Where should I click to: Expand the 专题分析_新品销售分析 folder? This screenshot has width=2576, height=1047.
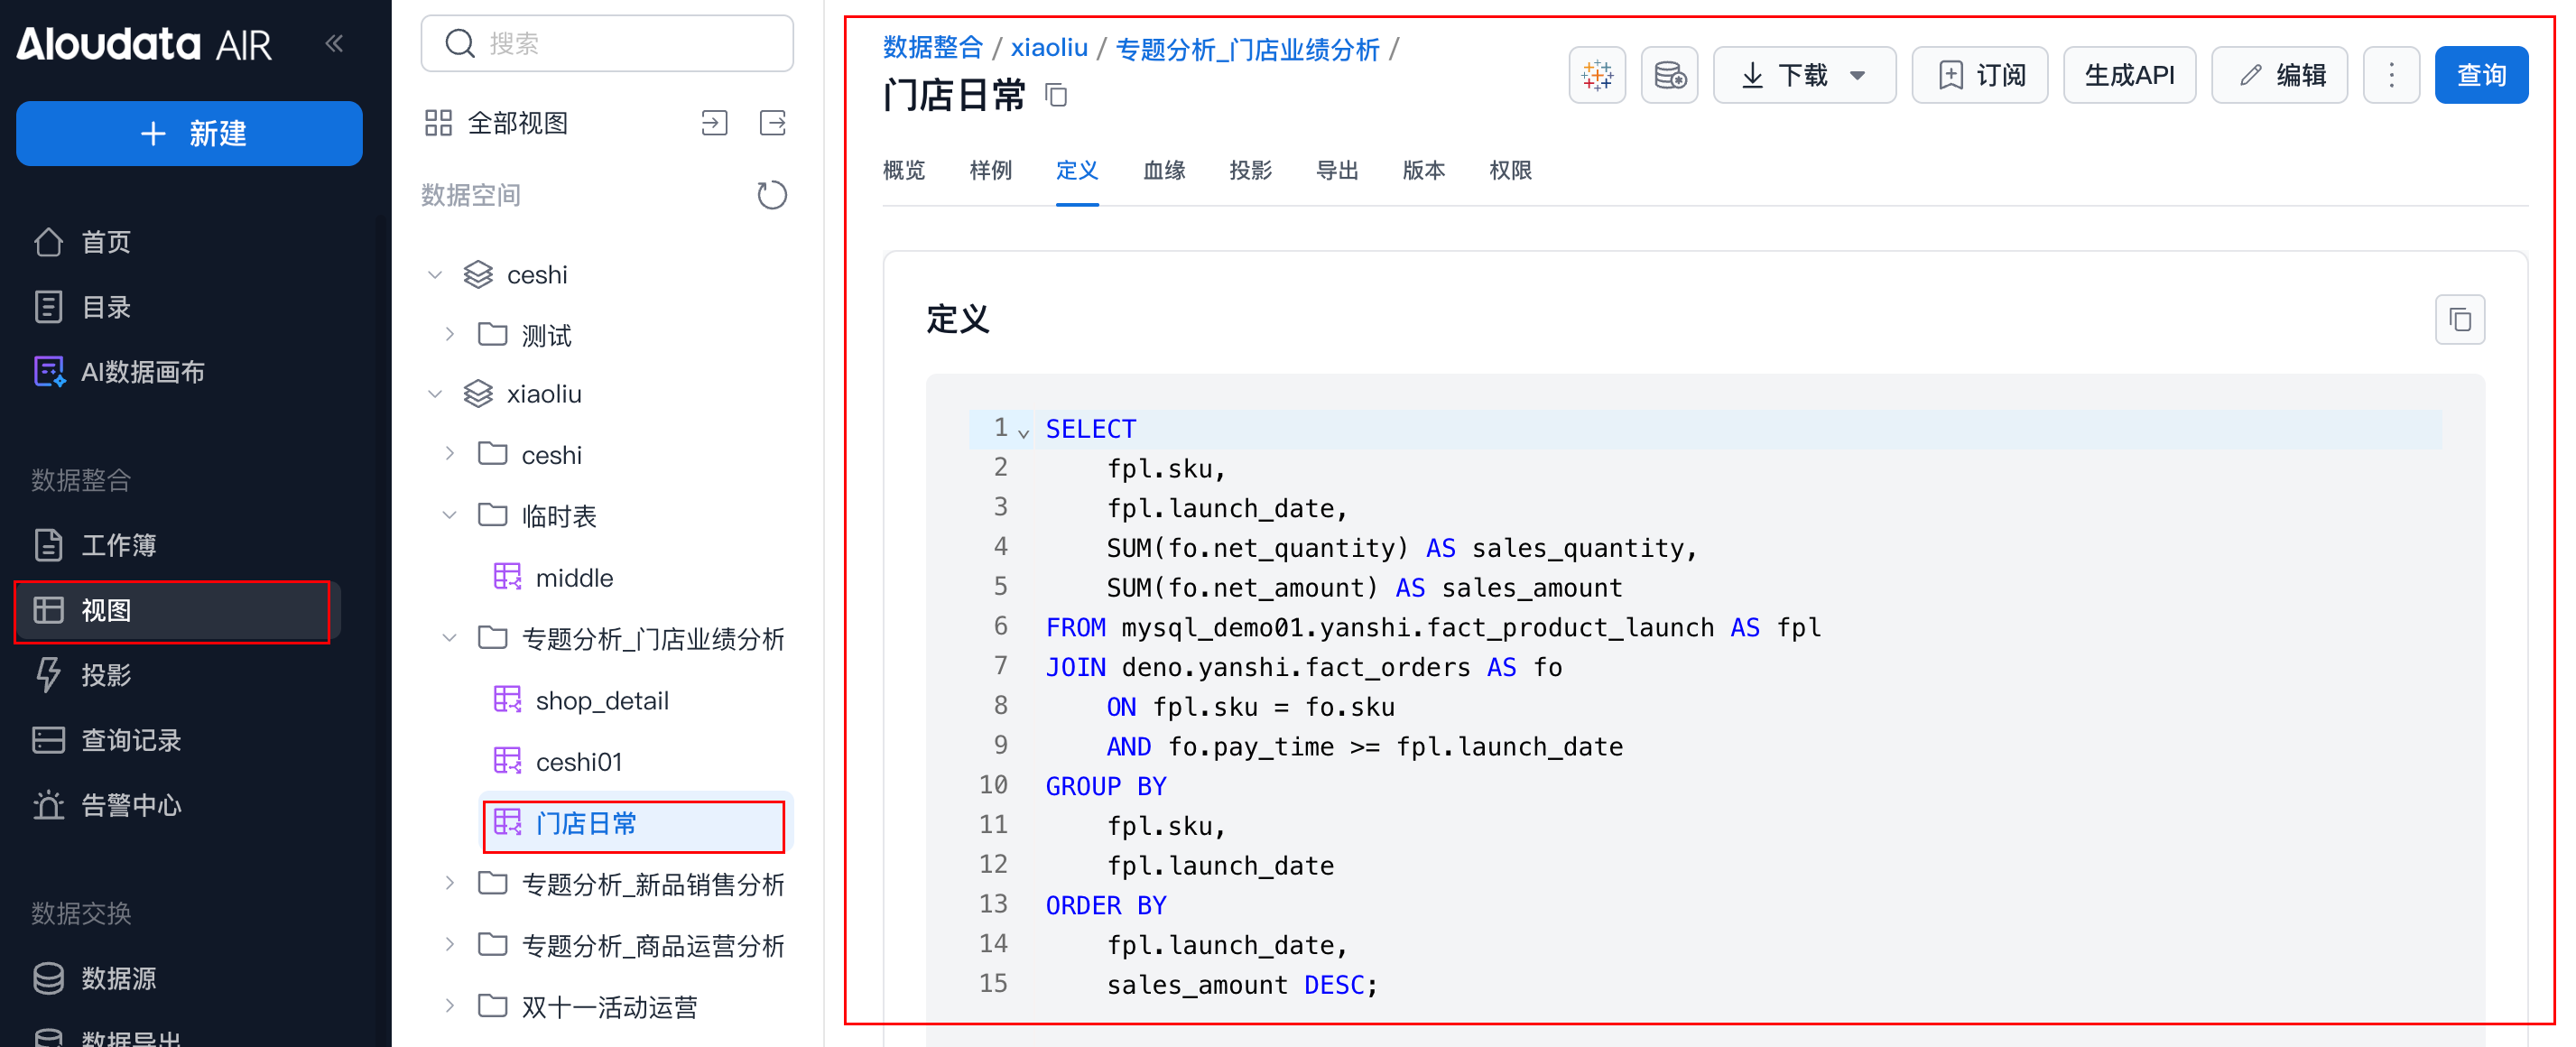click(450, 883)
